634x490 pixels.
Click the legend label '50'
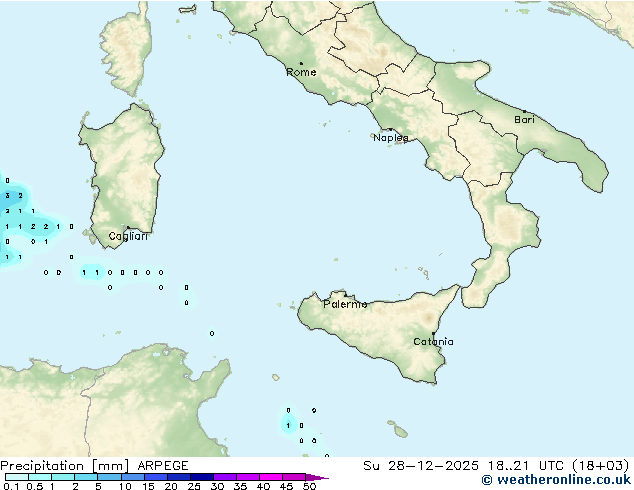point(310,486)
